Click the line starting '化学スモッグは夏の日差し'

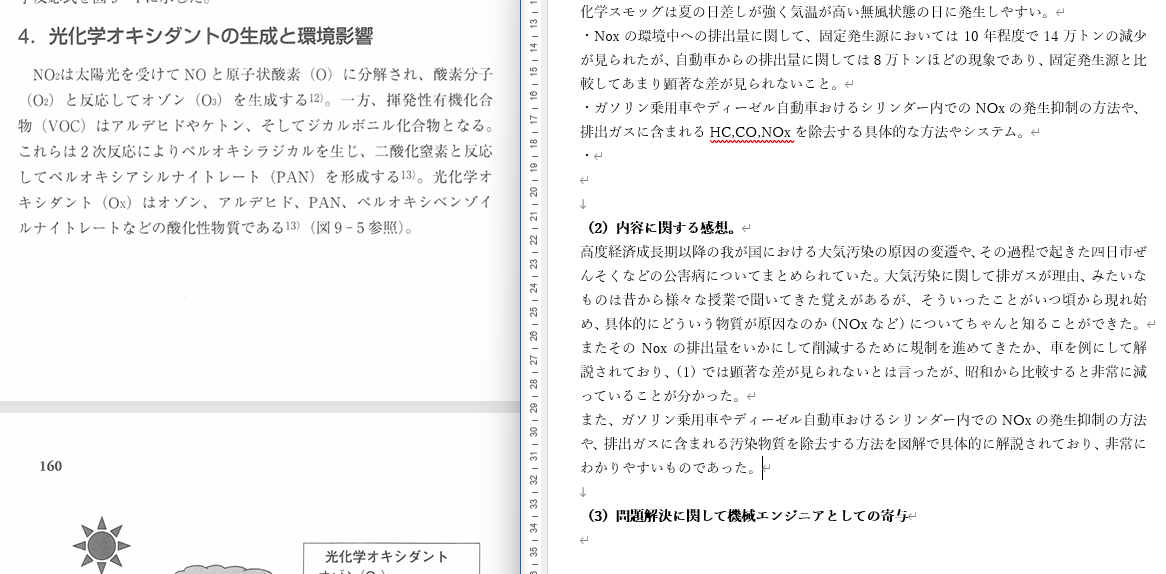(x=816, y=12)
